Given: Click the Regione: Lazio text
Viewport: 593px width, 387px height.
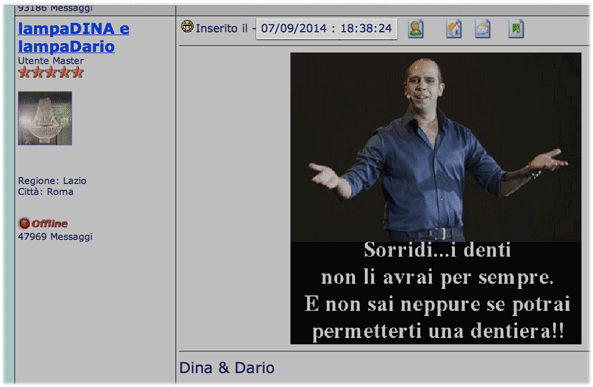Looking at the screenshot, I should pos(52,180).
